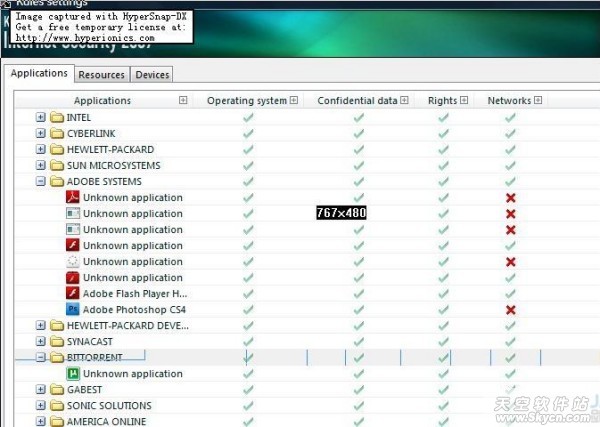600x427 pixels.
Task: Select the SONIC SOLUTIONS group label
Action: 109,406
